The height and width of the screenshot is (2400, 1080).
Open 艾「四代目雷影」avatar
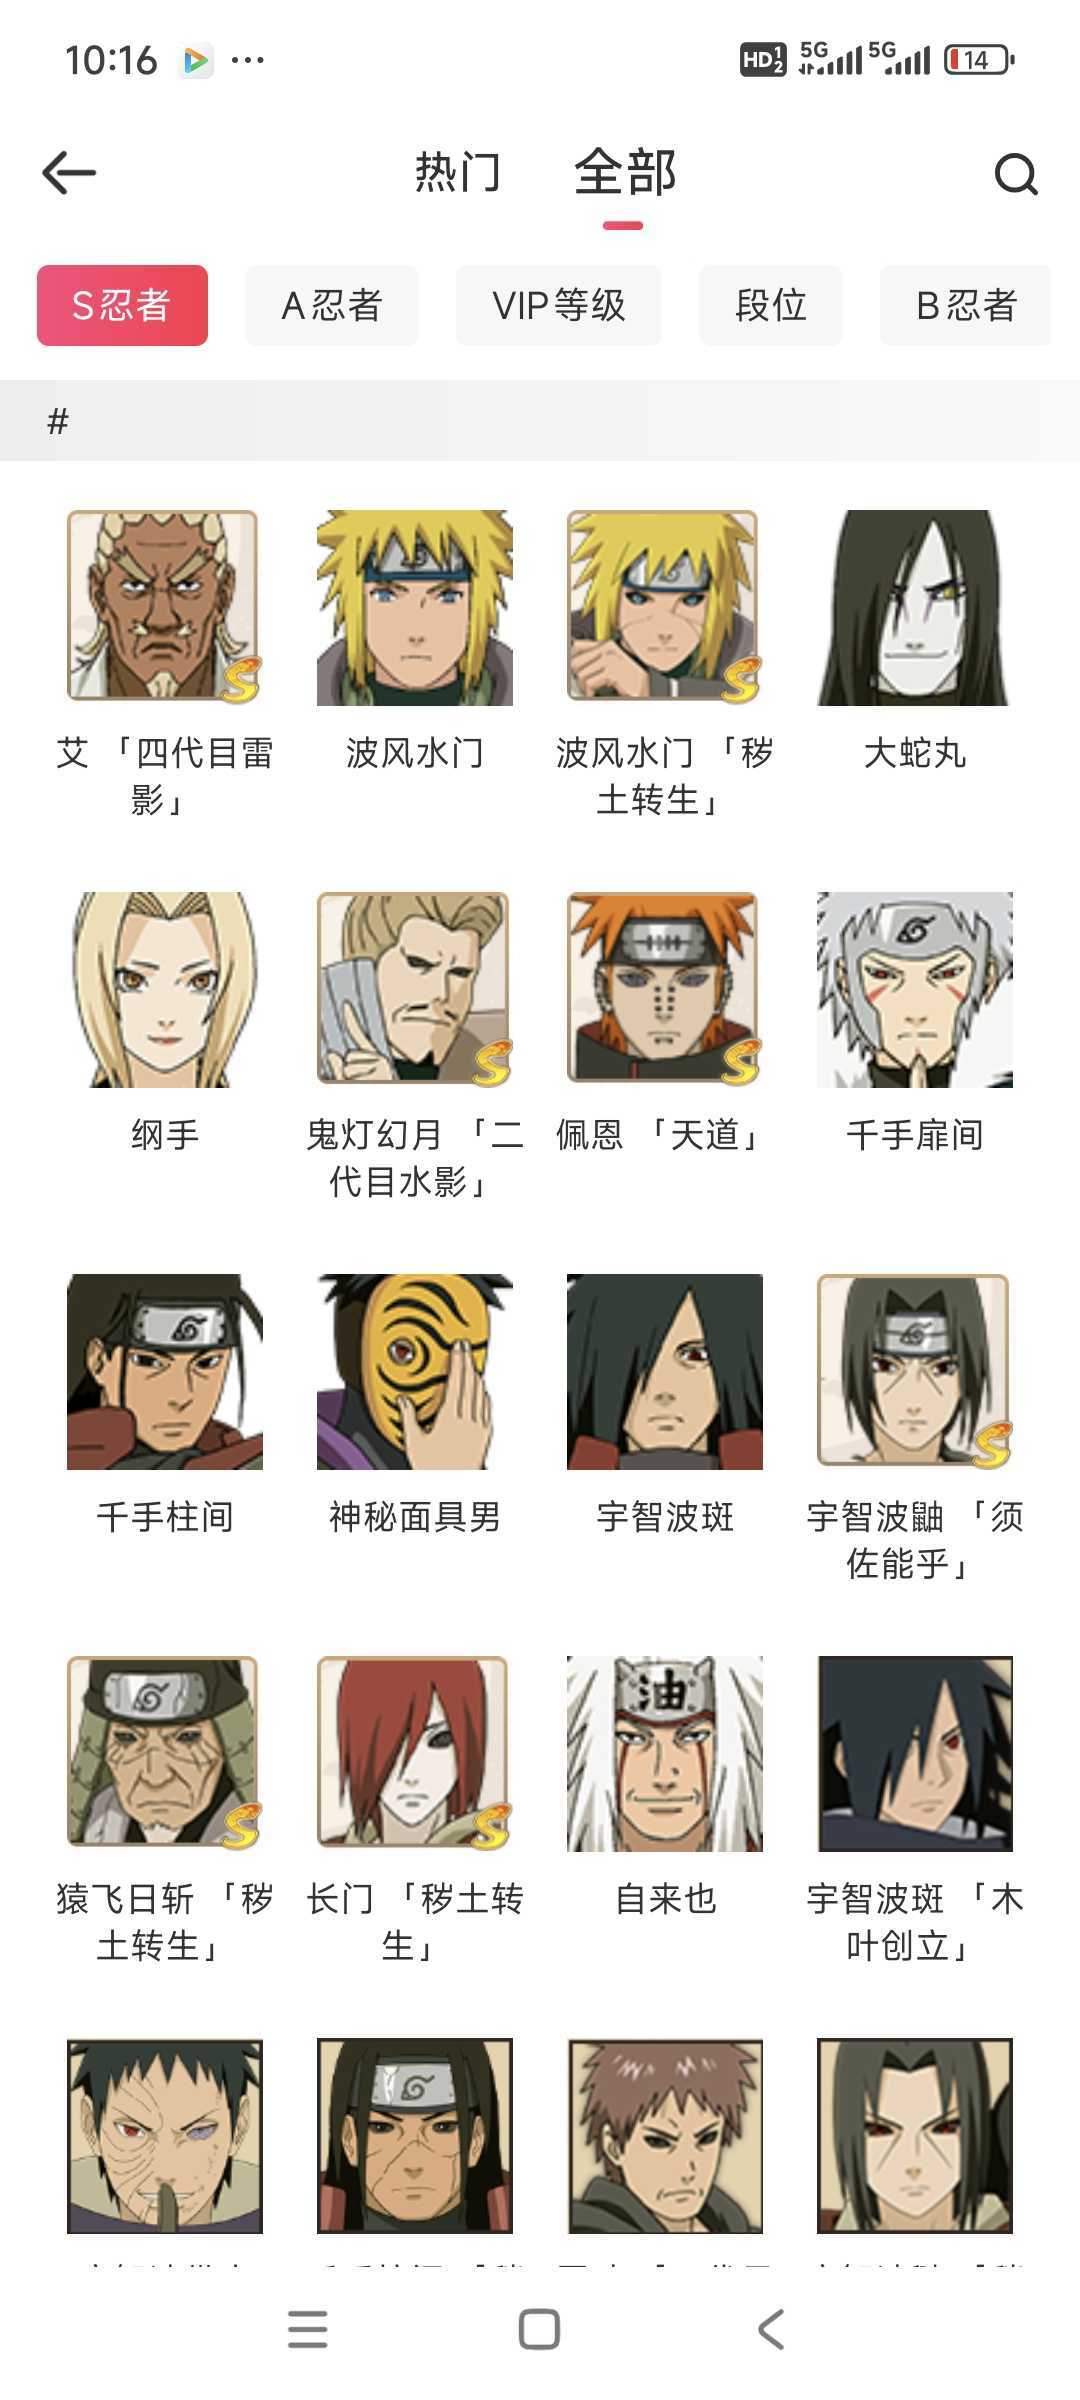[x=165, y=608]
